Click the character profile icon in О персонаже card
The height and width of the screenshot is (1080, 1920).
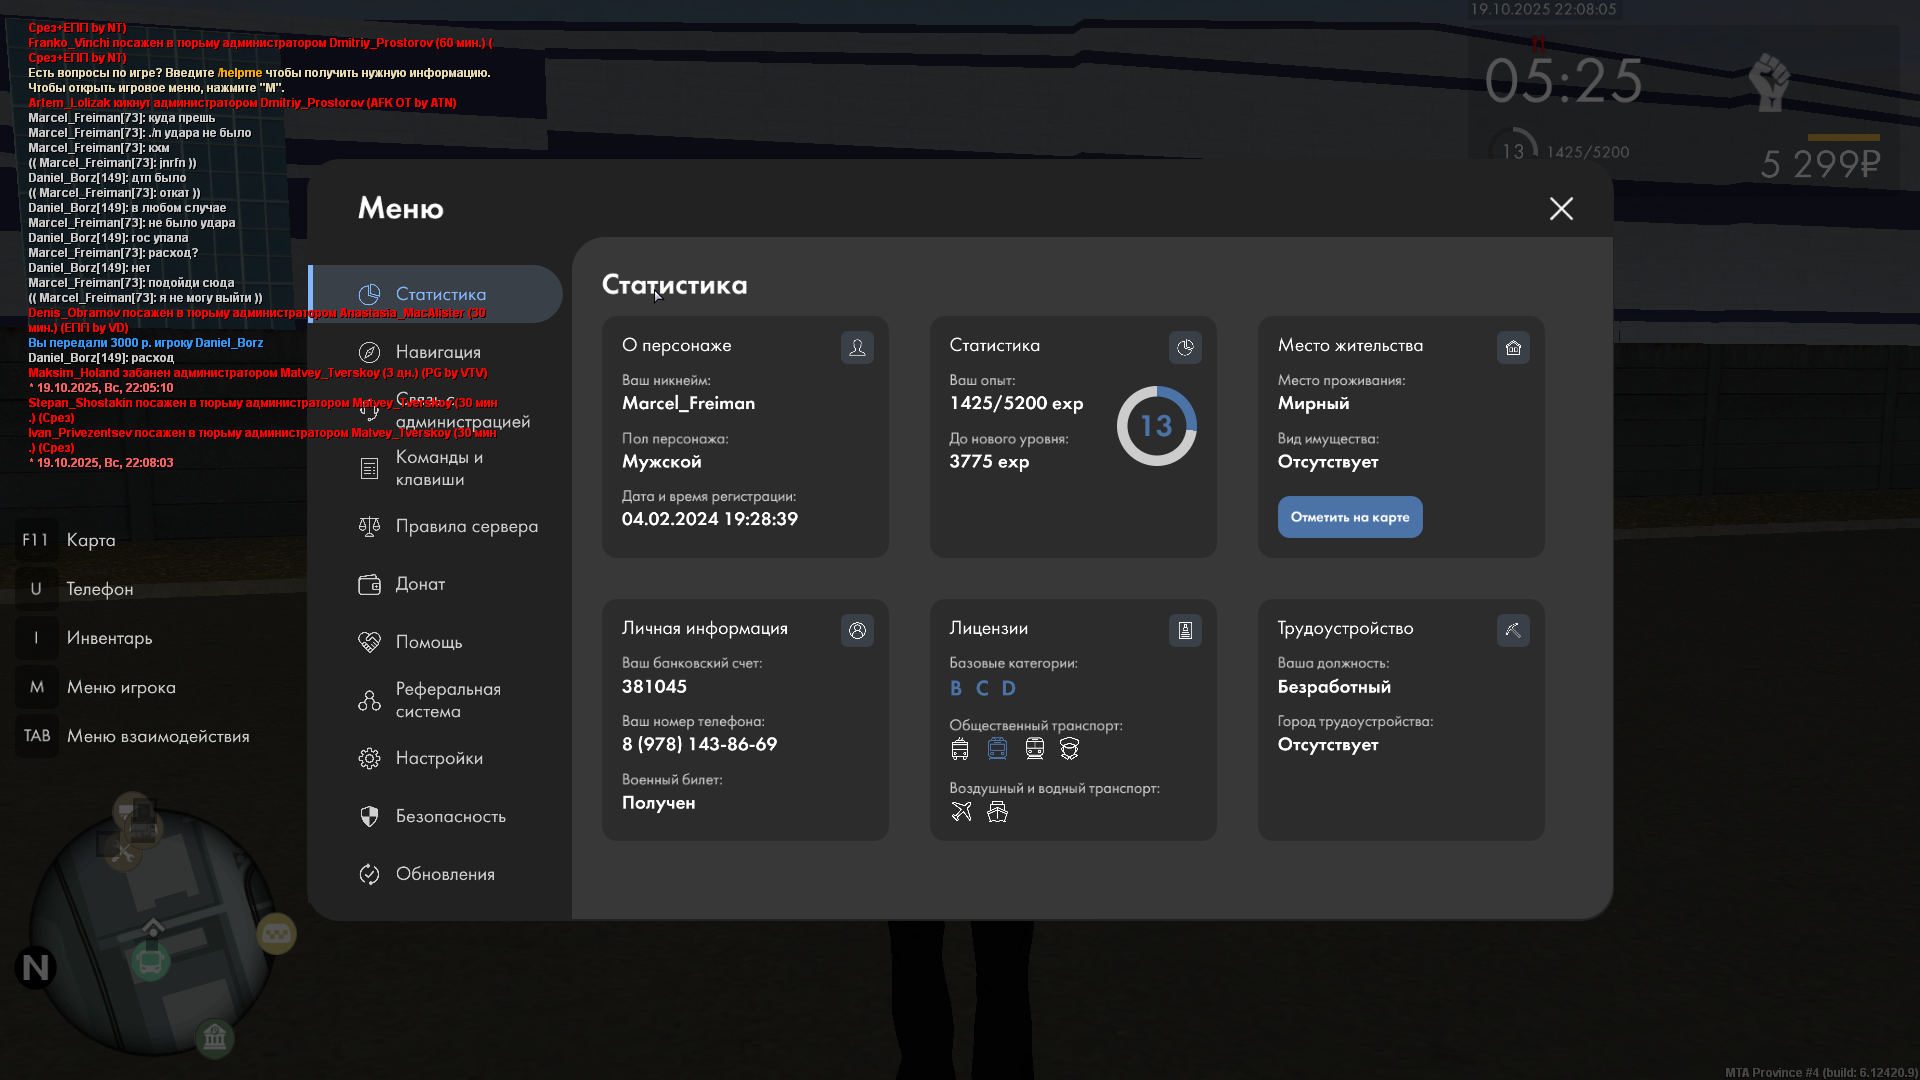[857, 347]
